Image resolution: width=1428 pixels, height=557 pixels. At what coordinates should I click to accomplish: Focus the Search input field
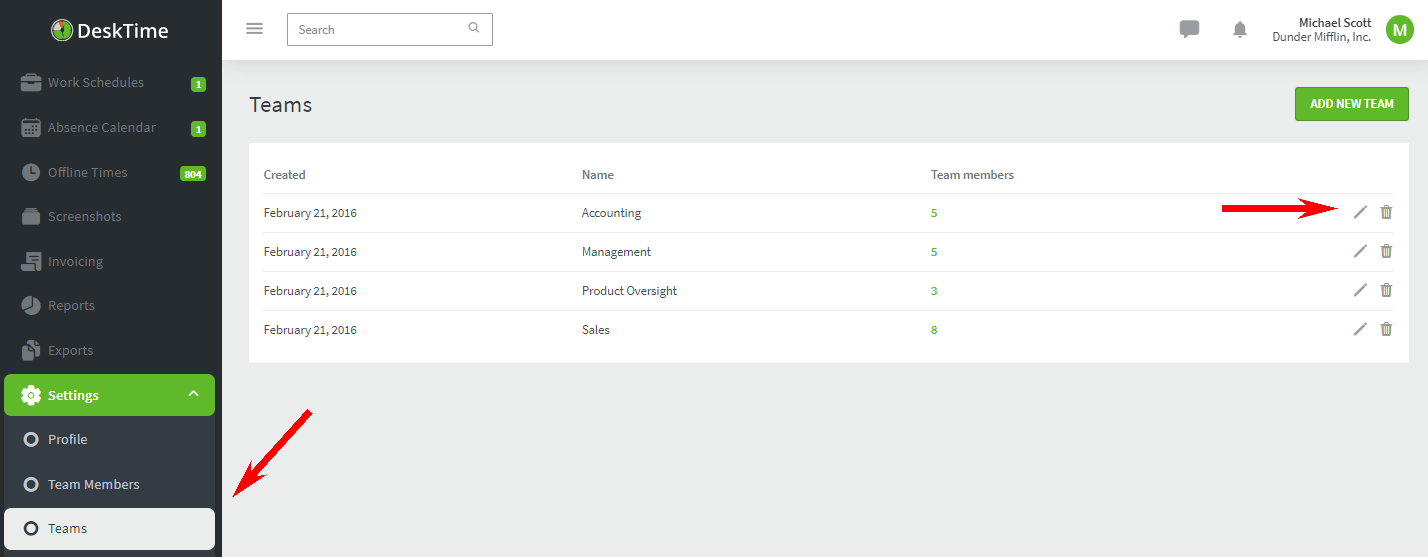(x=390, y=29)
